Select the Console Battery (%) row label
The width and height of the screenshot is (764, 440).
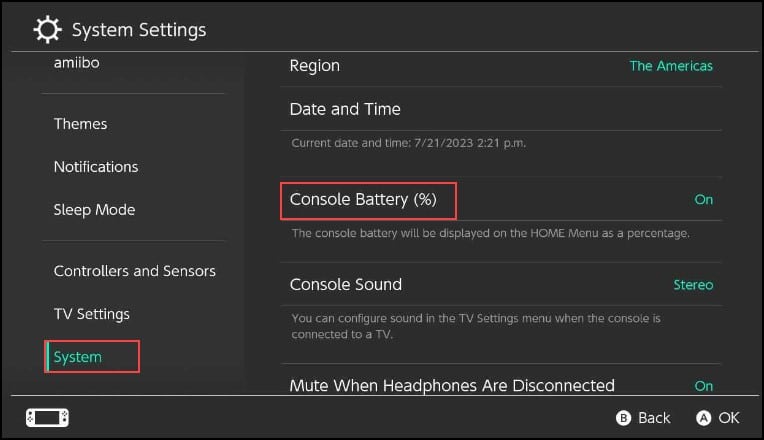pos(363,199)
